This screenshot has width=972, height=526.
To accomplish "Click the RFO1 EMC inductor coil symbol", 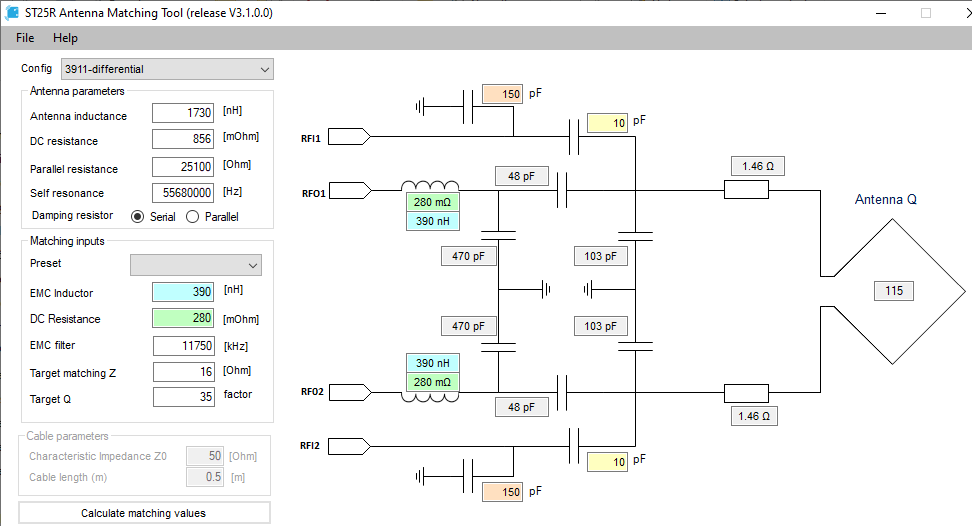I will (430, 186).
